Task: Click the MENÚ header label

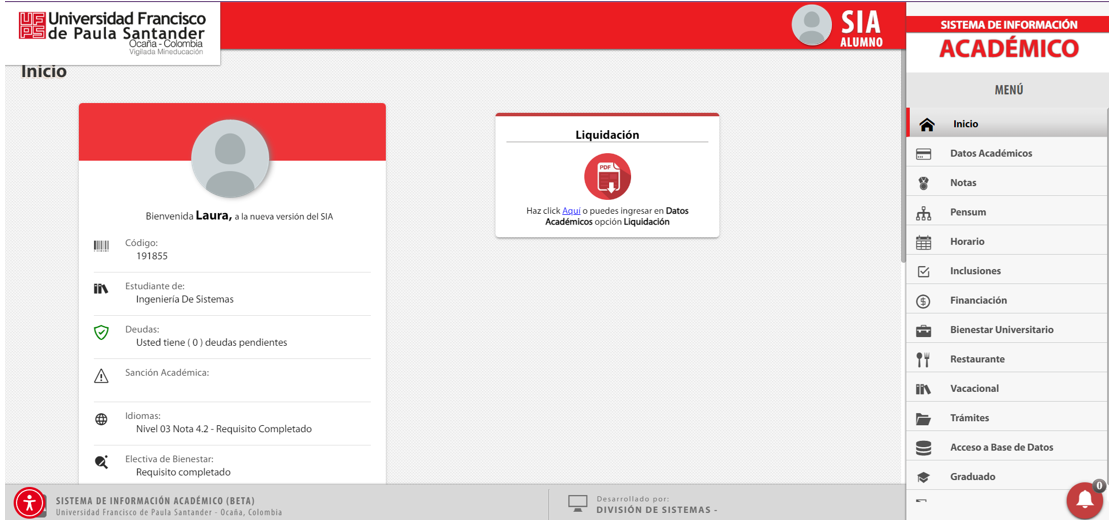Action: click(1009, 91)
